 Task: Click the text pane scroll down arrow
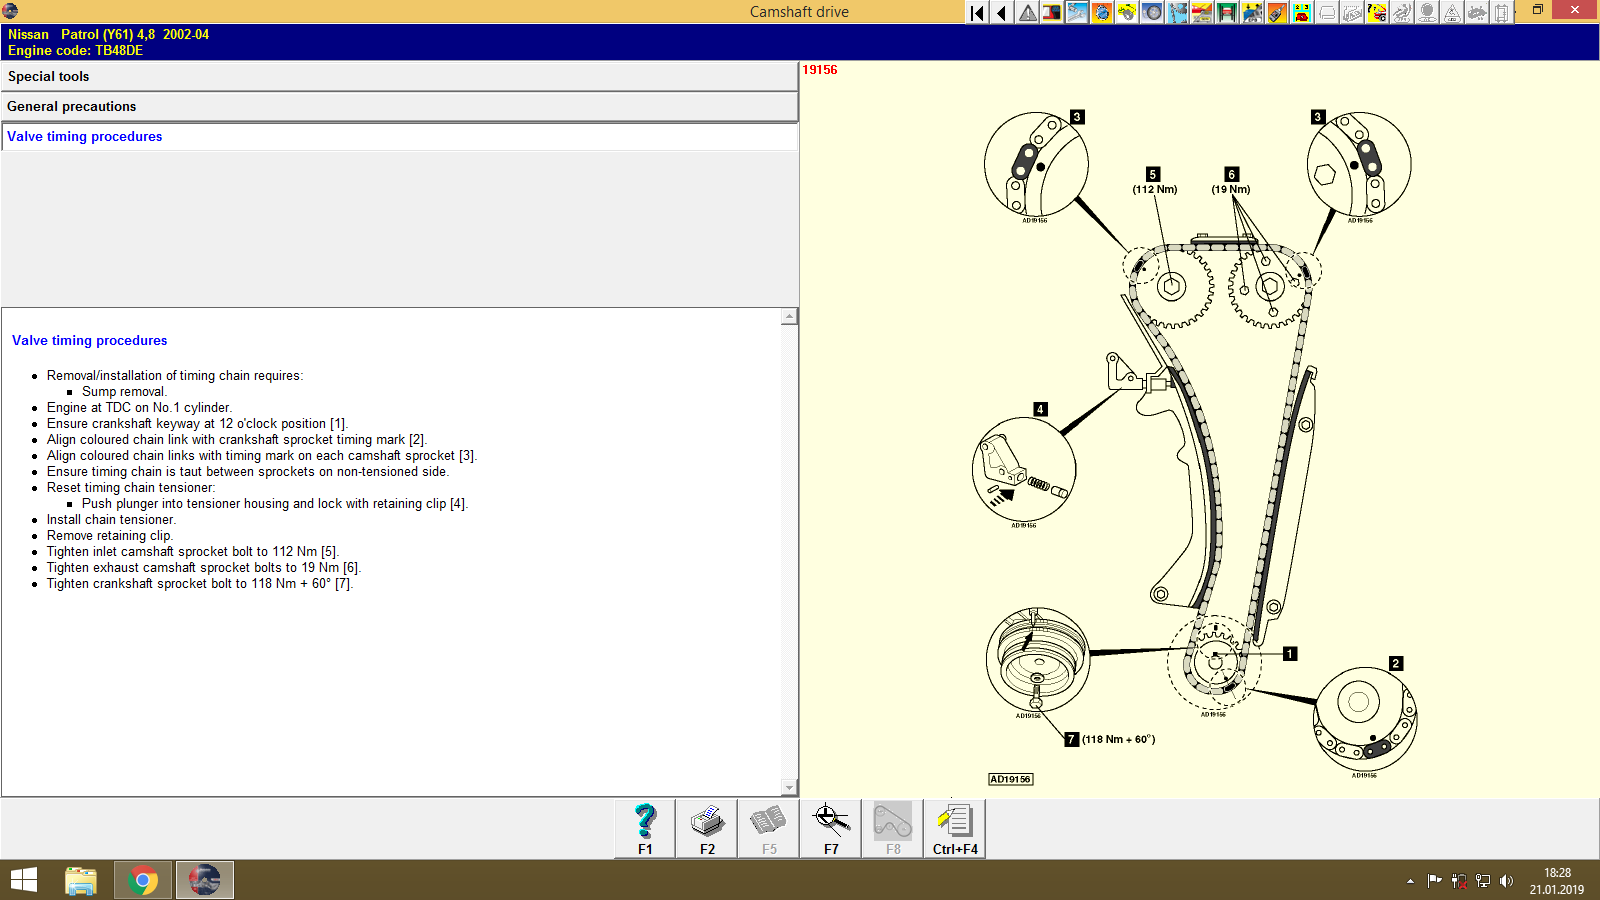tap(789, 788)
